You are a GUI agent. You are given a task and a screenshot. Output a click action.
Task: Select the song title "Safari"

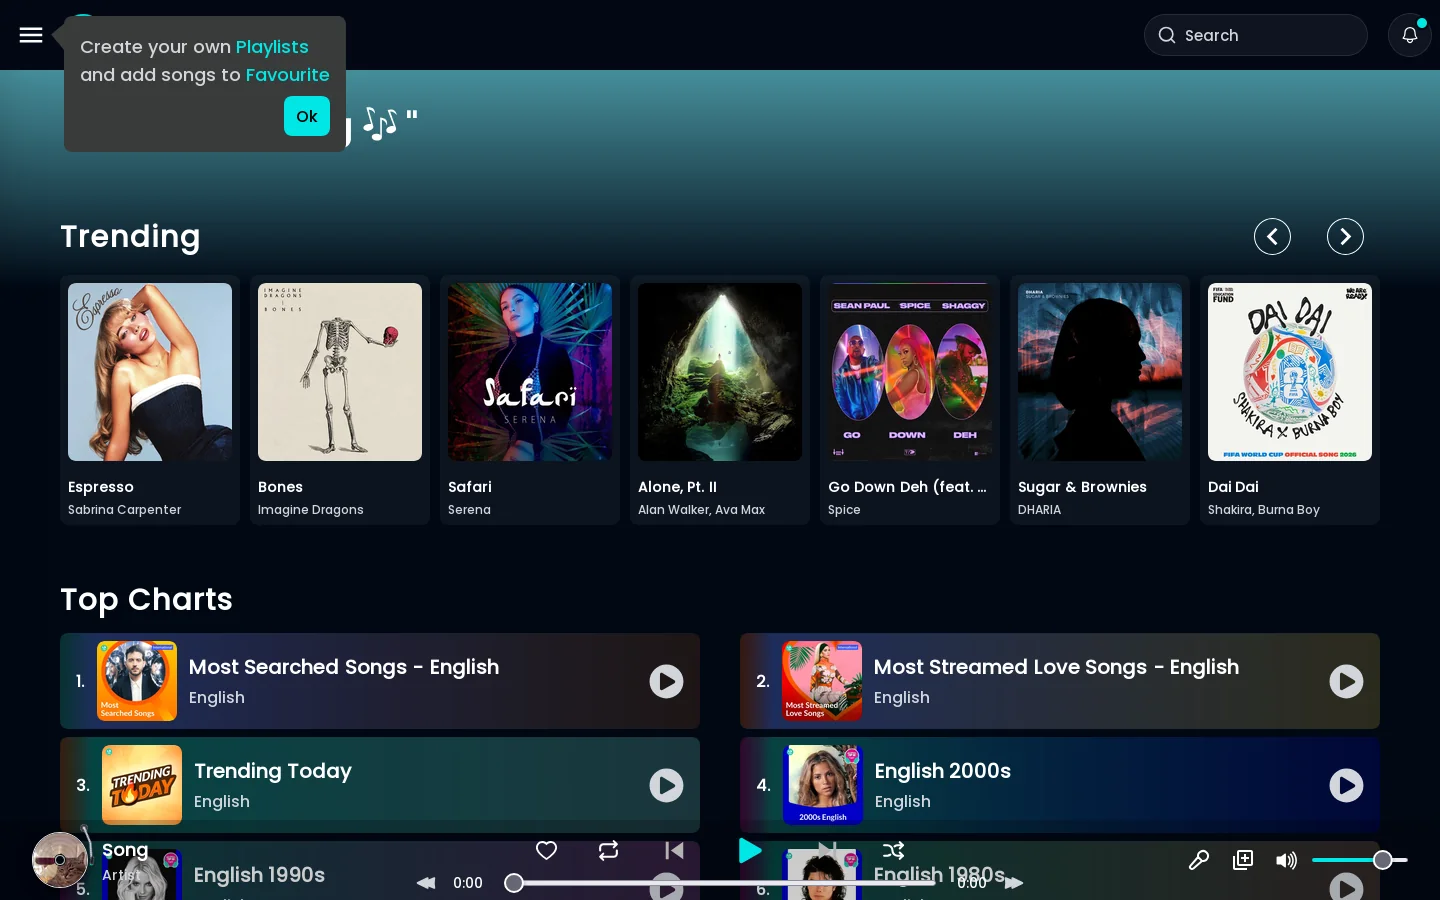click(470, 487)
